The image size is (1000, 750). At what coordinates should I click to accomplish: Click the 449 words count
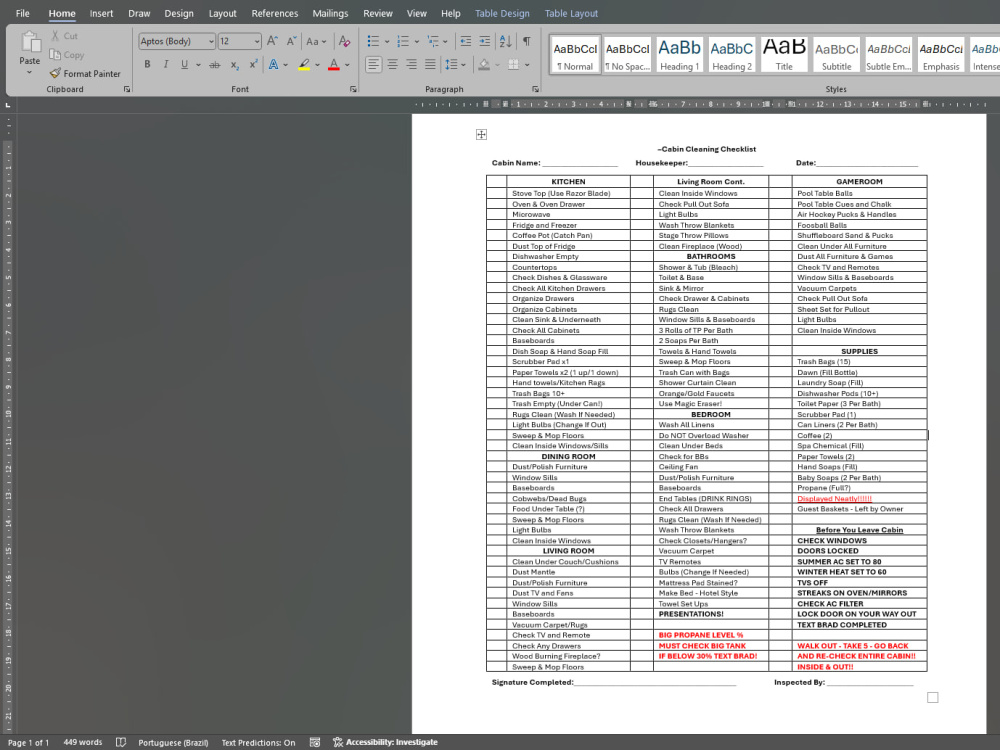(83, 742)
